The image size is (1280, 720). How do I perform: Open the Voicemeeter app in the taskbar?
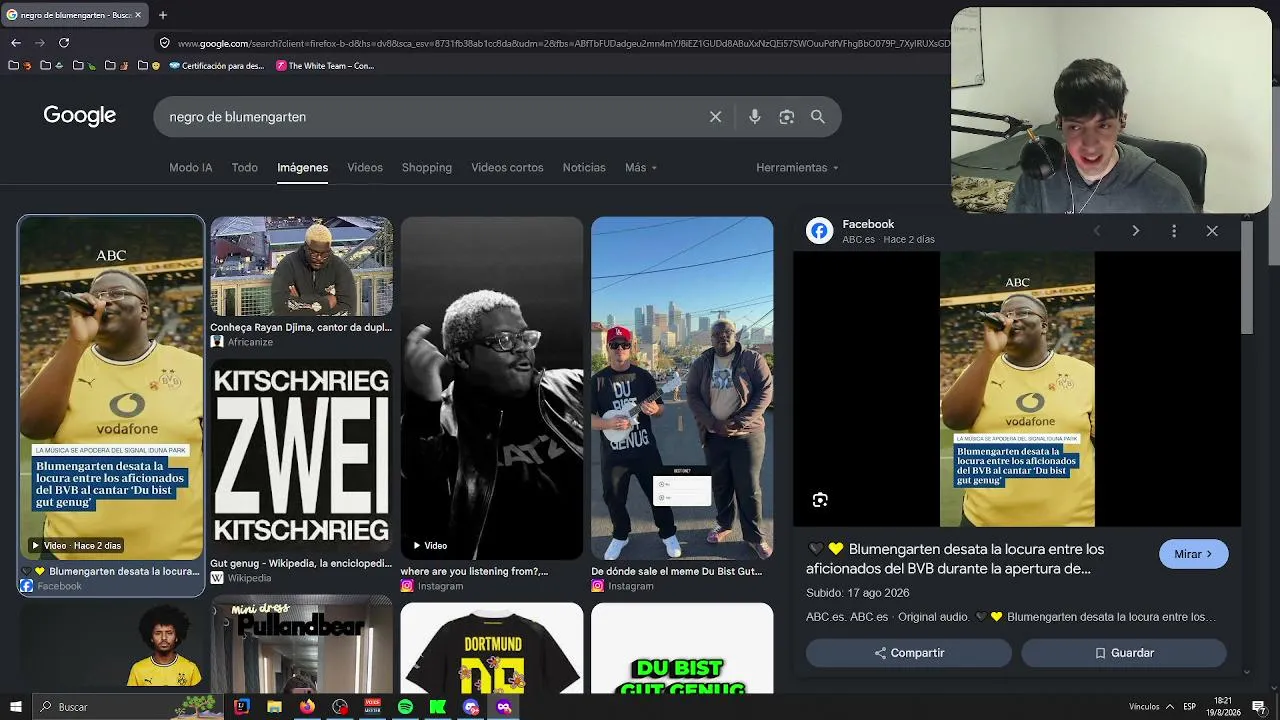[372, 707]
